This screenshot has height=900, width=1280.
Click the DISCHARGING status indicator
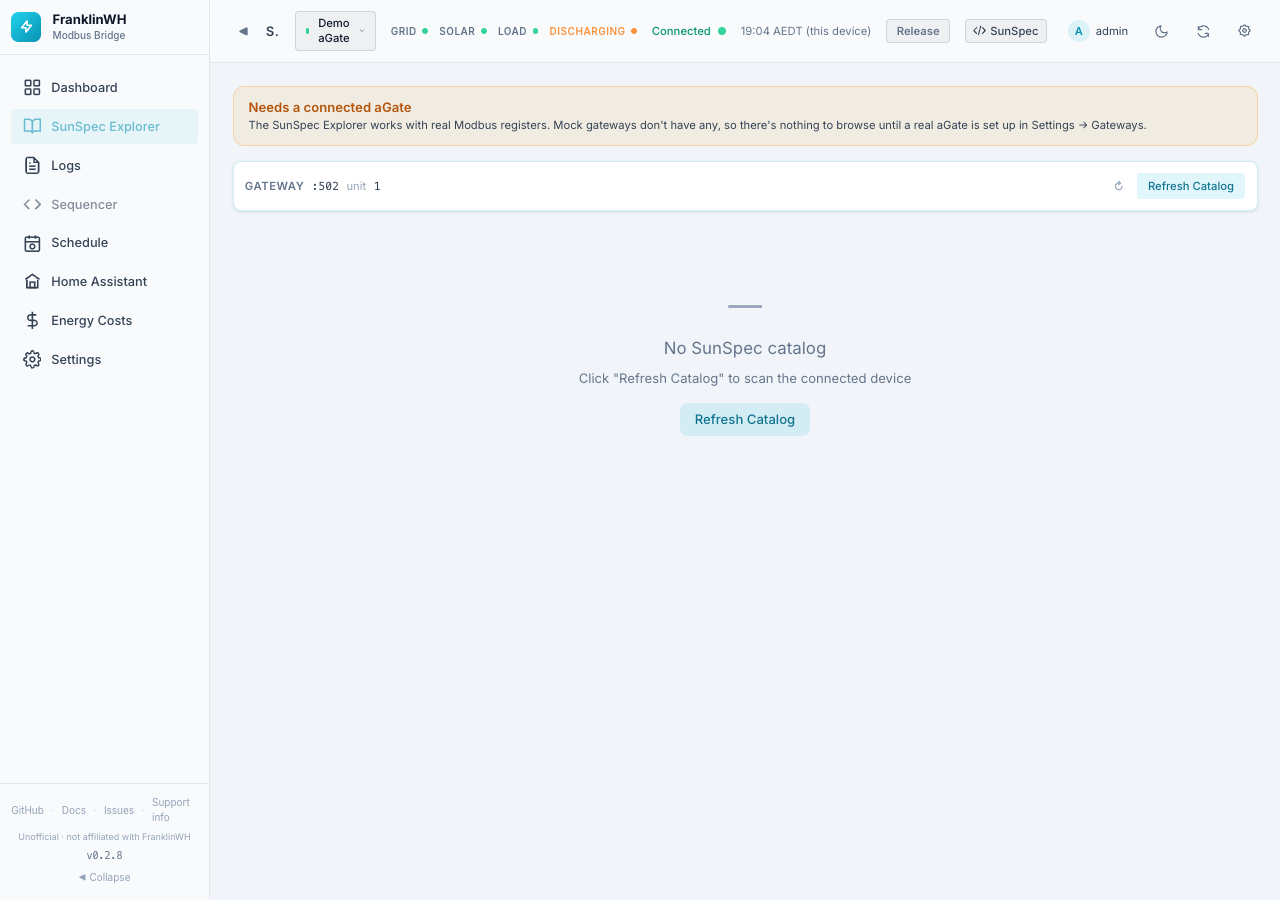593,31
